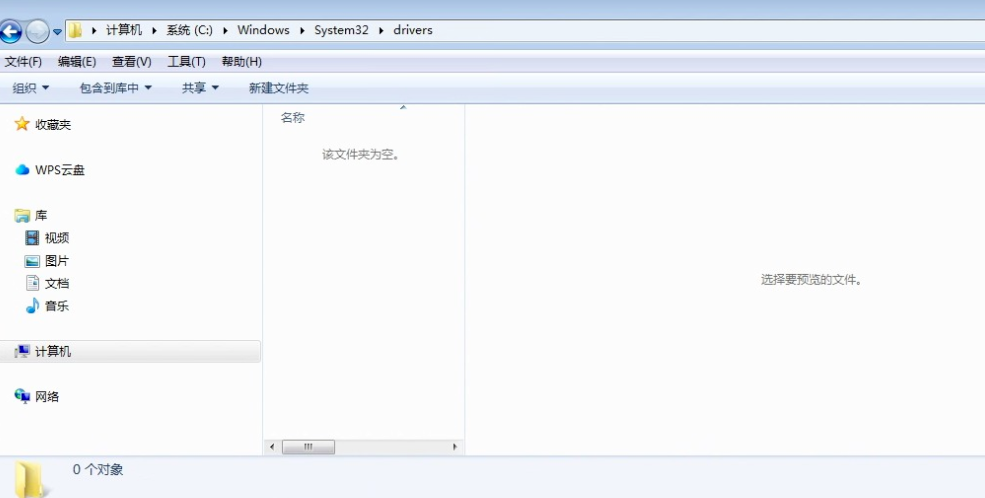Open the 文件(F) menu
This screenshot has height=498, width=985.
(23, 62)
